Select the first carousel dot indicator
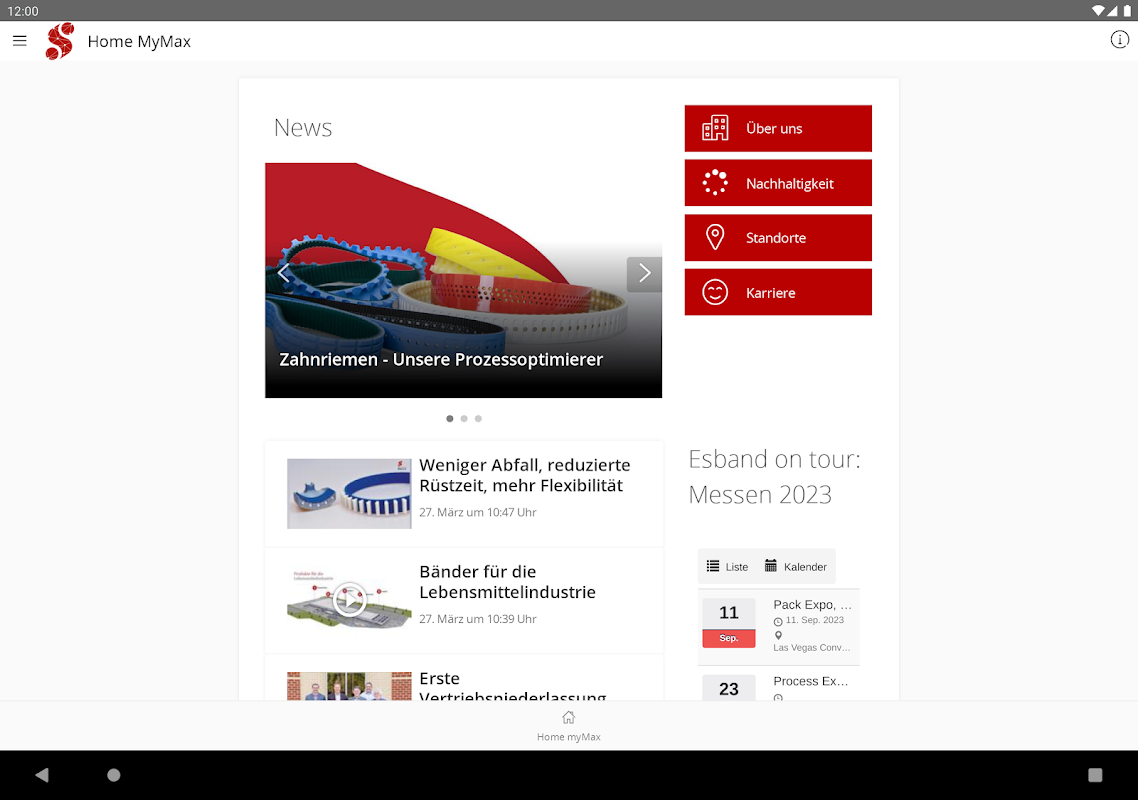The height and width of the screenshot is (800, 1138). (450, 419)
